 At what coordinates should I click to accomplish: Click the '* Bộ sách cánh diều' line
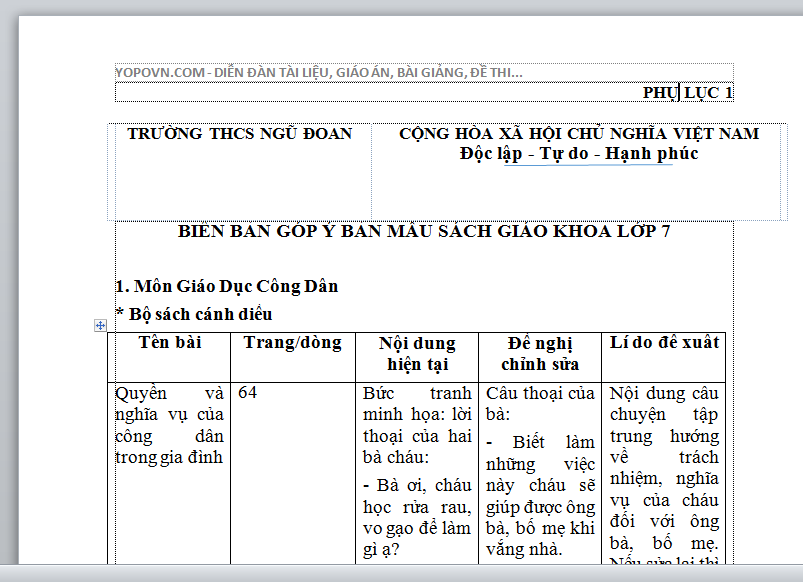coord(194,313)
